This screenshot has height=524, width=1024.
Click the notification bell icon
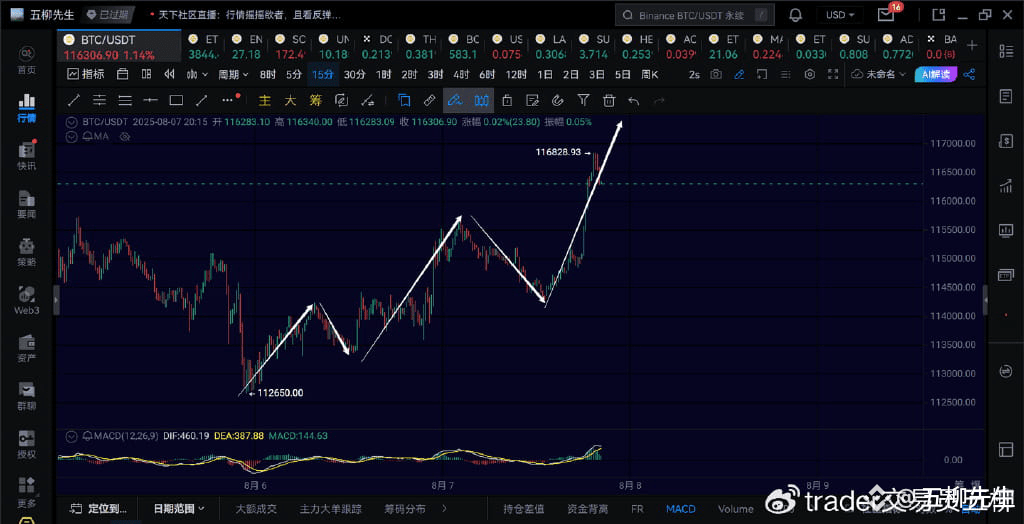[x=795, y=15]
